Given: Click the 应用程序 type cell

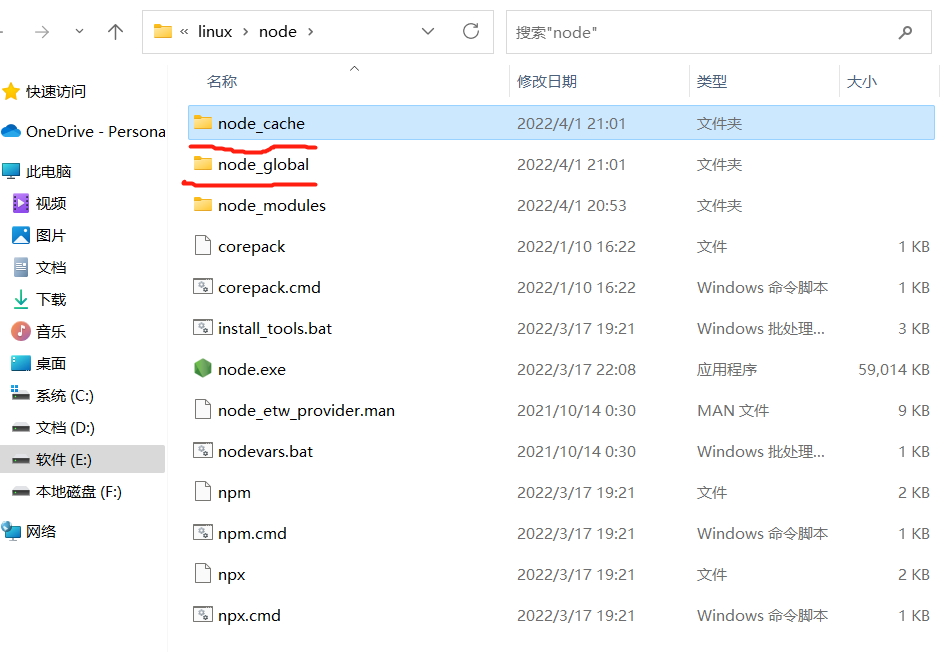Looking at the screenshot, I should [x=727, y=370].
